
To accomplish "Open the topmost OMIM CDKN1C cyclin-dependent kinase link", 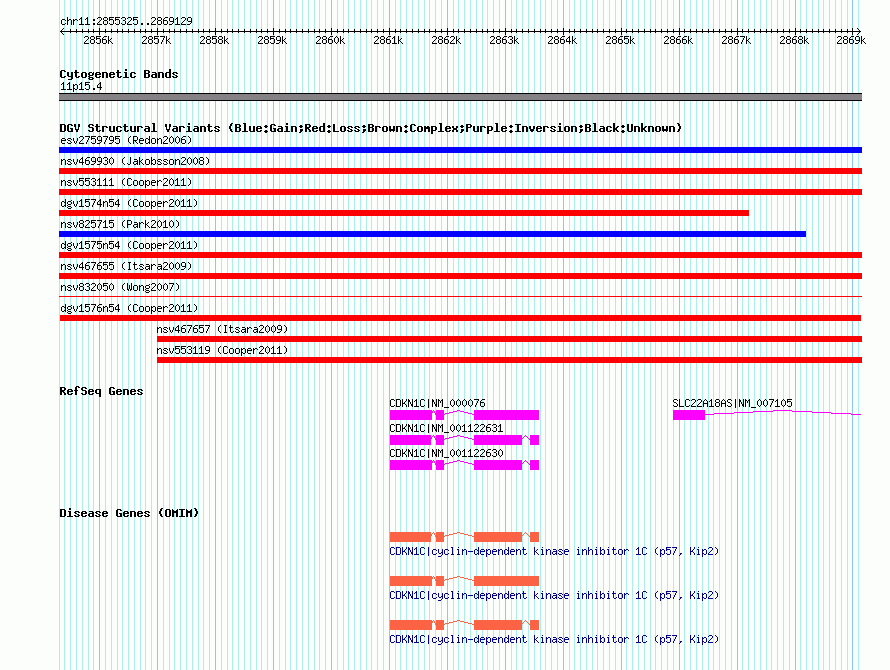I will tap(553, 552).
